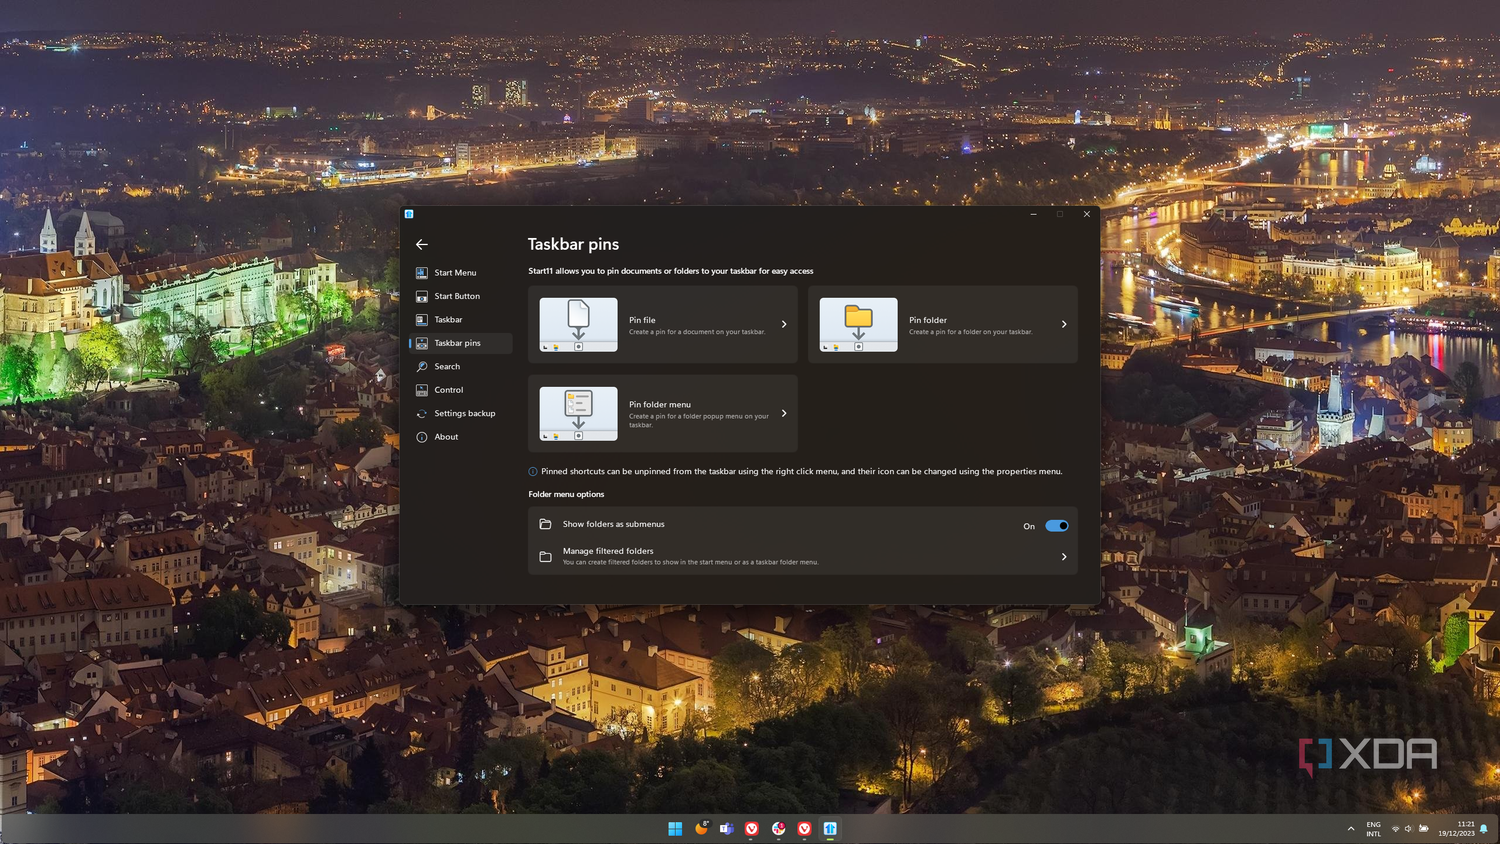Click the Pin folder yellow folder thumbnail

coord(858,324)
